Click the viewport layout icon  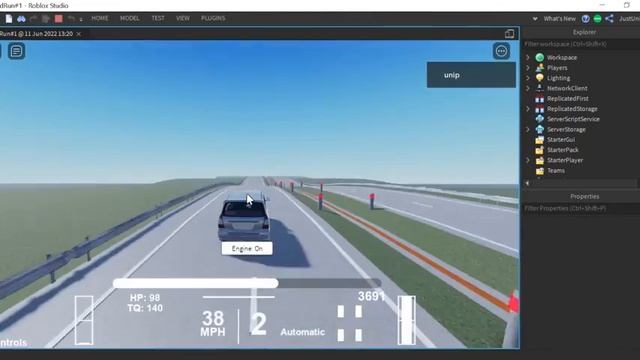(509, 34)
